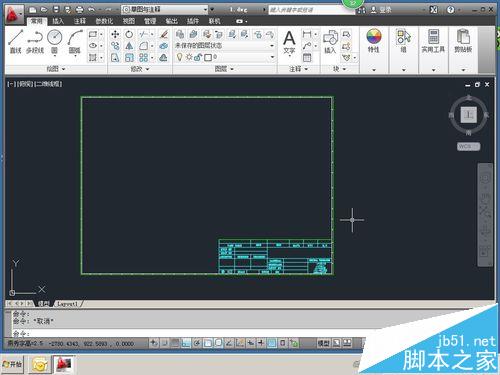Toggle Grid display in the status bar
Screen dimensions: 500x375
(175, 343)
